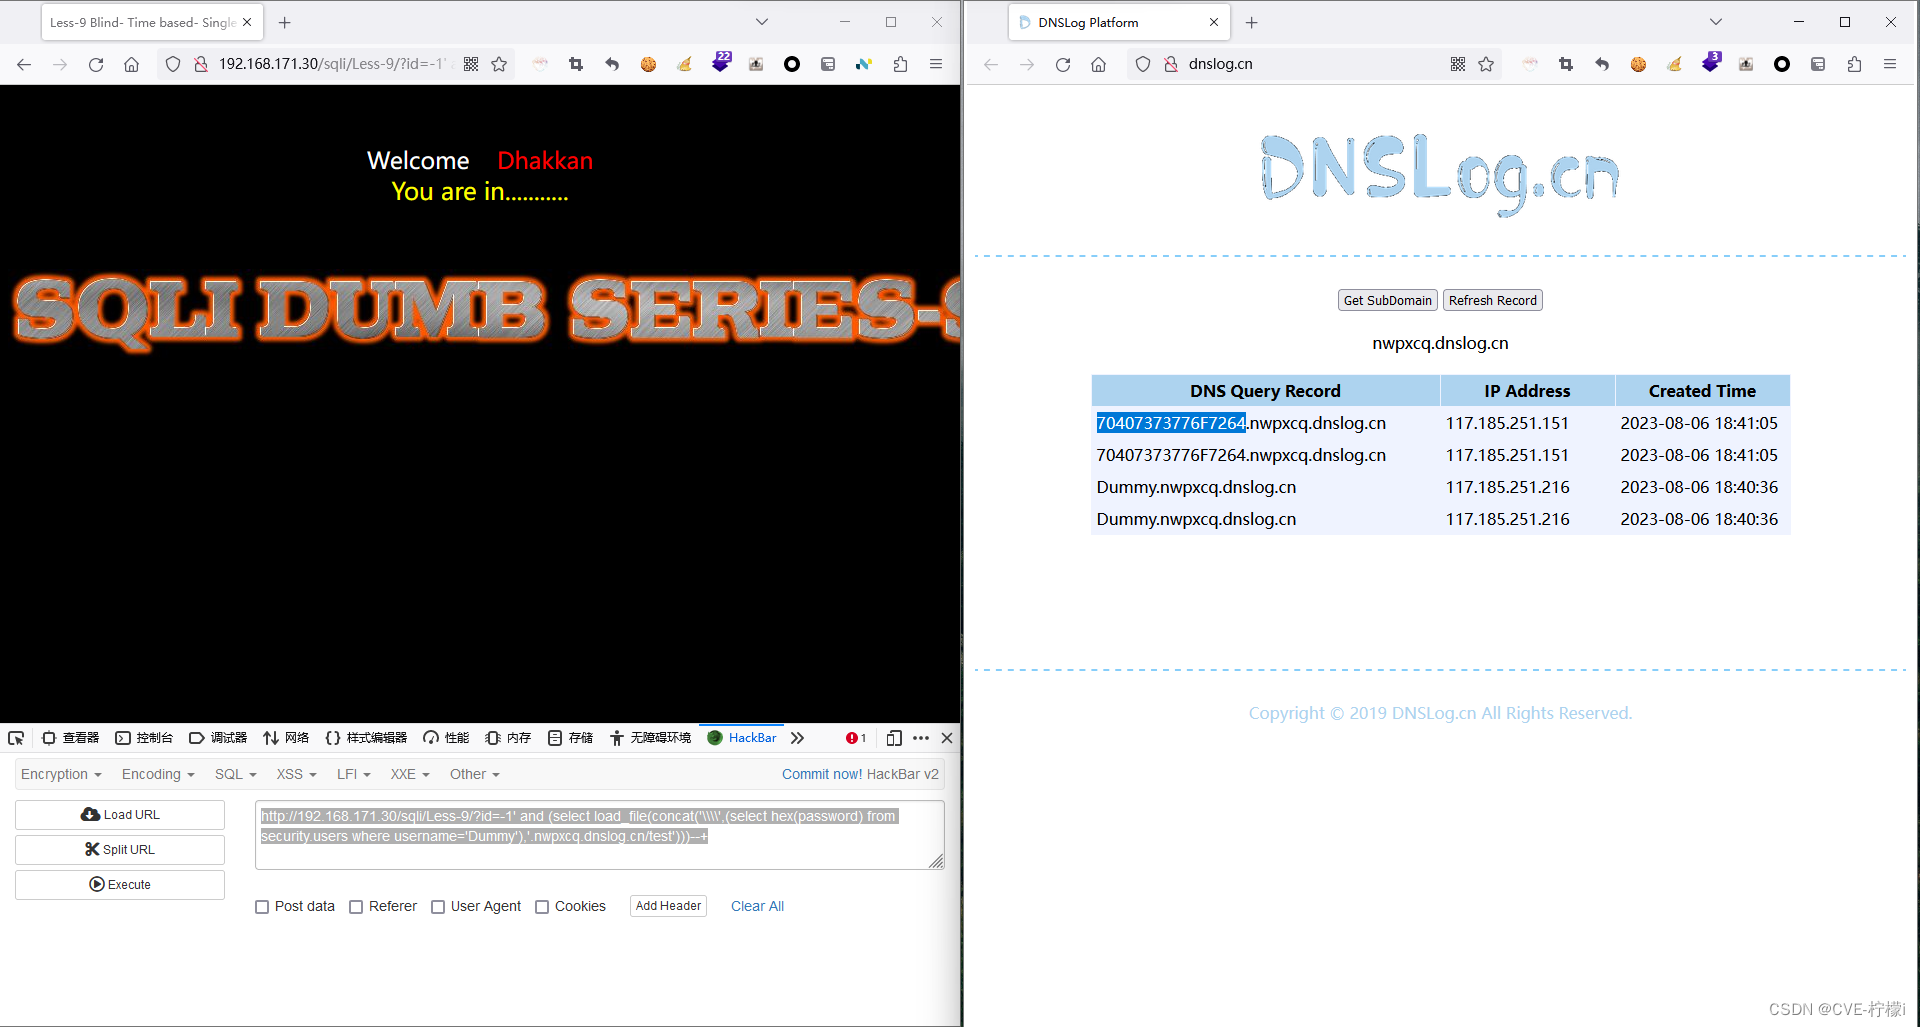The height and width of the screenshot is (1027, 1920).
Task: Click Add Header button
Action: pyautogui.click(x=668, y=906)
